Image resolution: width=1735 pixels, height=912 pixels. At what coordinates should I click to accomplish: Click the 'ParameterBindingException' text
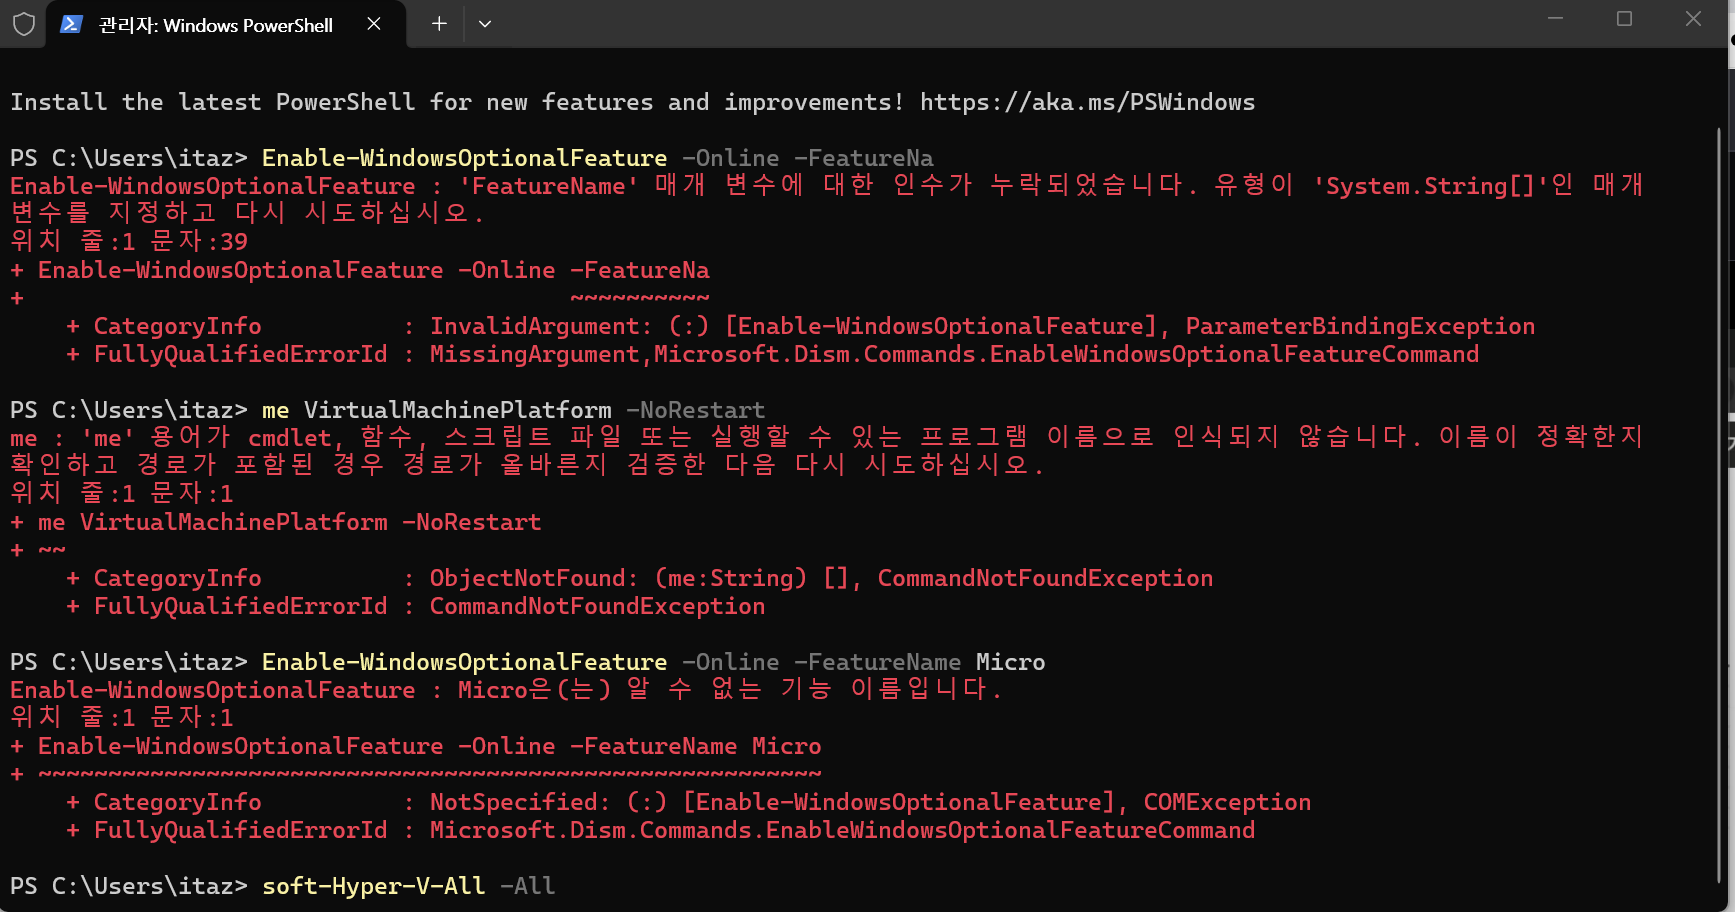[1360, 326]
